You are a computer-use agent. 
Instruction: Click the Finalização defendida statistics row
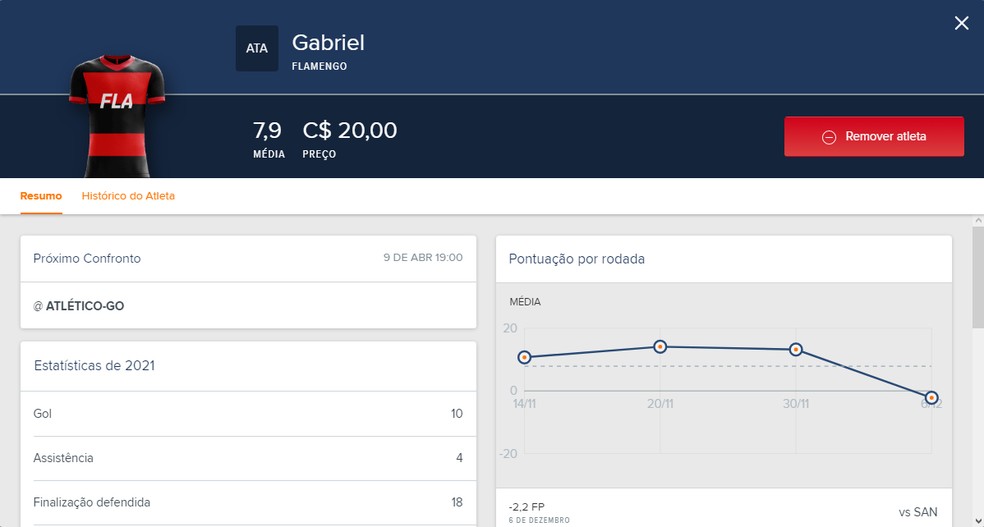249,503
